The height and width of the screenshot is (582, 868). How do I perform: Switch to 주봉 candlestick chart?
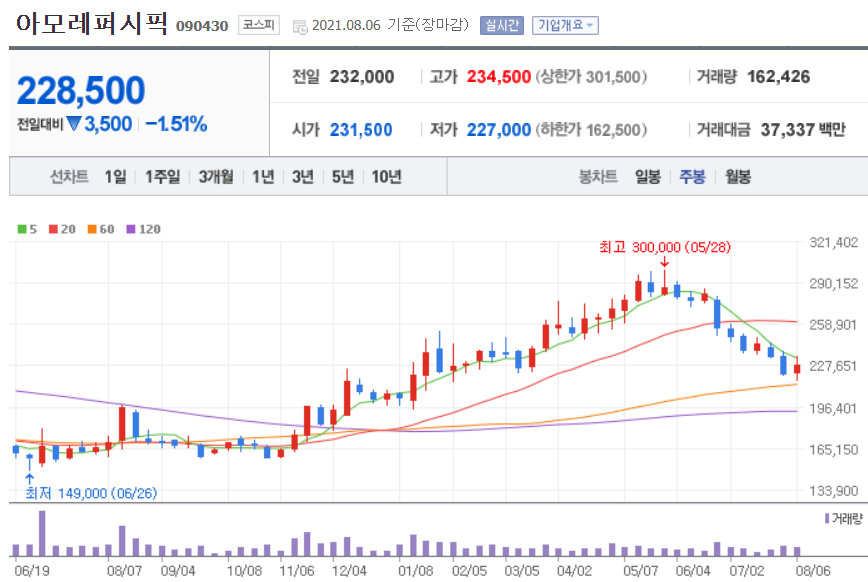692,177
